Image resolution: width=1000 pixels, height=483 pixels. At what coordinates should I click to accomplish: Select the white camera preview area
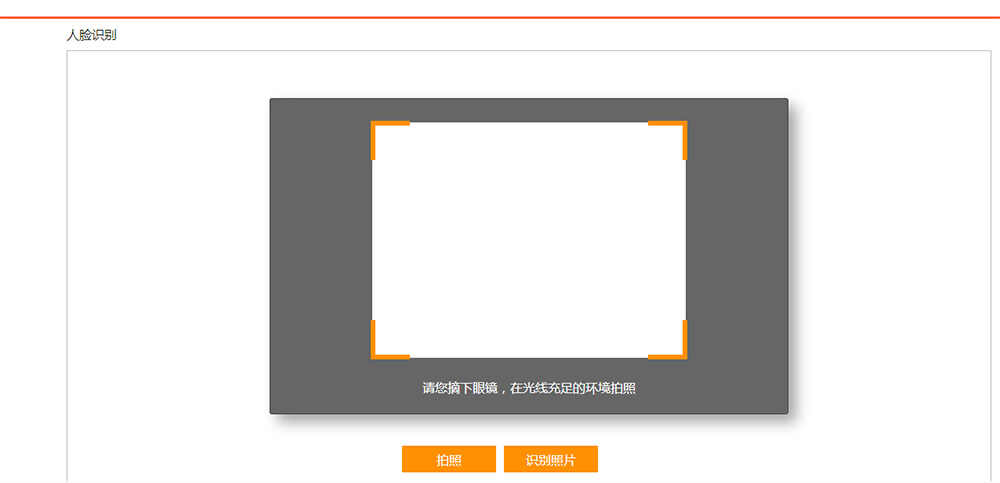click(x=529, y=240)
